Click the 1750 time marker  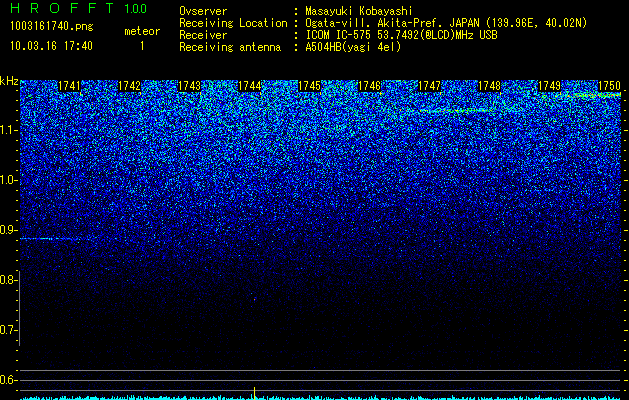coord(609,86)
